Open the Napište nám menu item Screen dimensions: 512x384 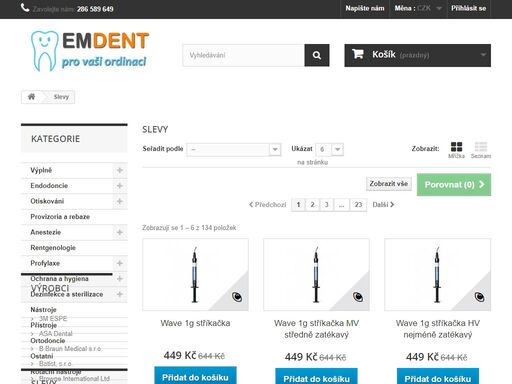pos(365,8)
